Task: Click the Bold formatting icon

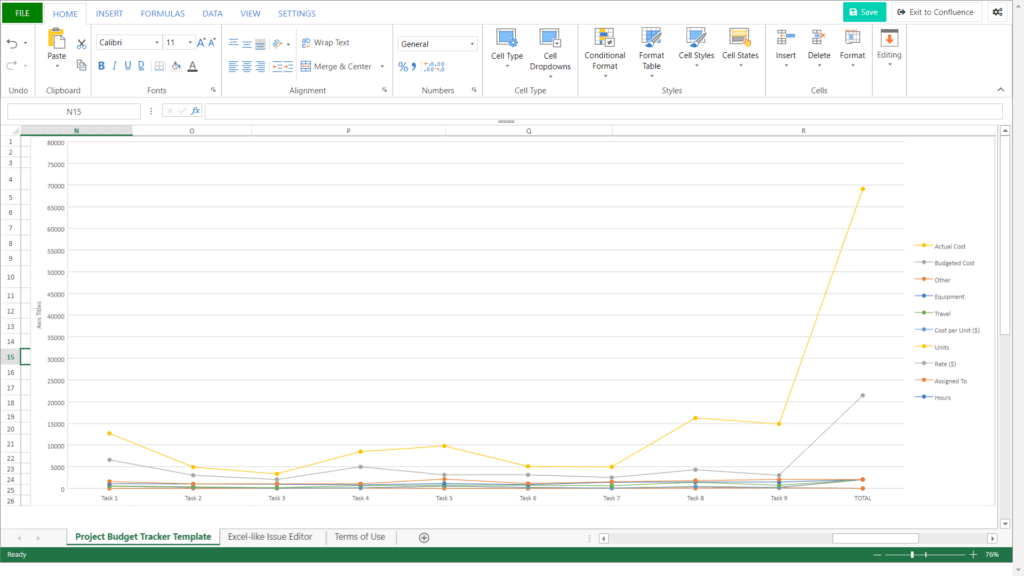Action: coord(101,66)
